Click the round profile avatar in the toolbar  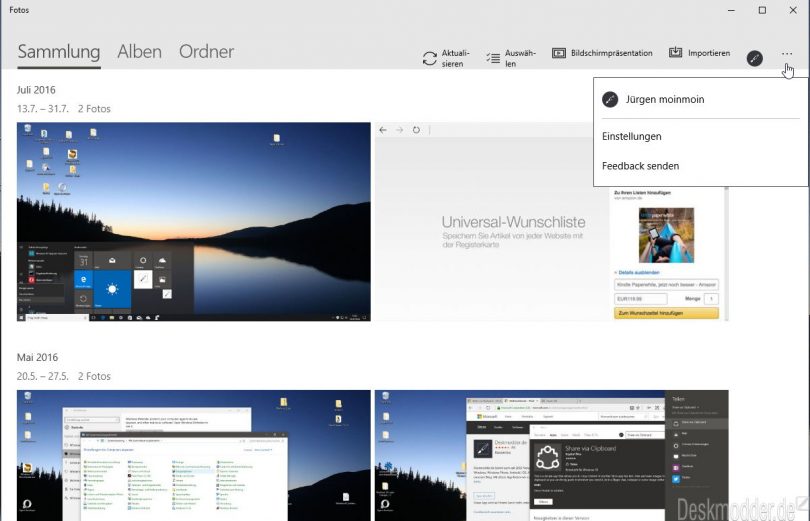pyautogui.click(x=755, y=58)
